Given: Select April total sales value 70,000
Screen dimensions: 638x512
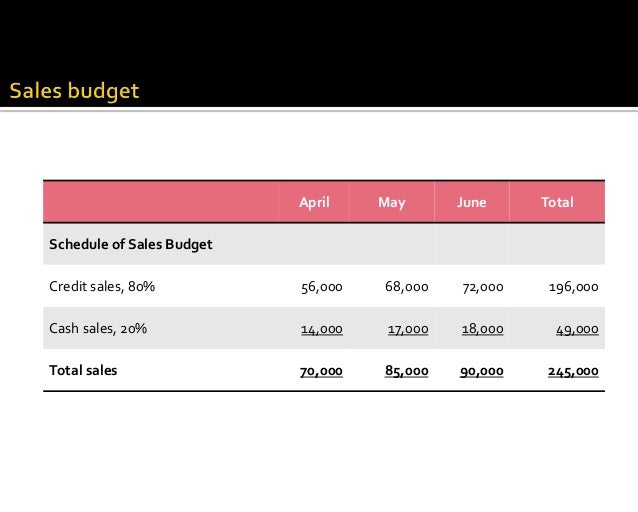Looking at the screenshot, I should [x=321, y=371].
